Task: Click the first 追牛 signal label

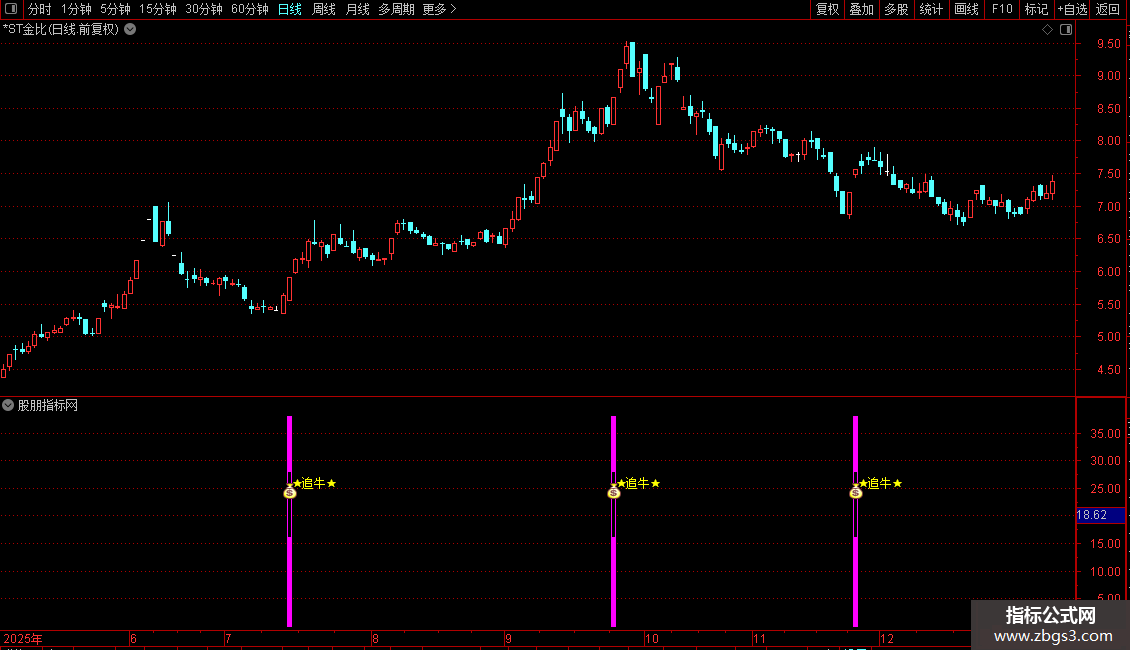Action: click(315, 483)
